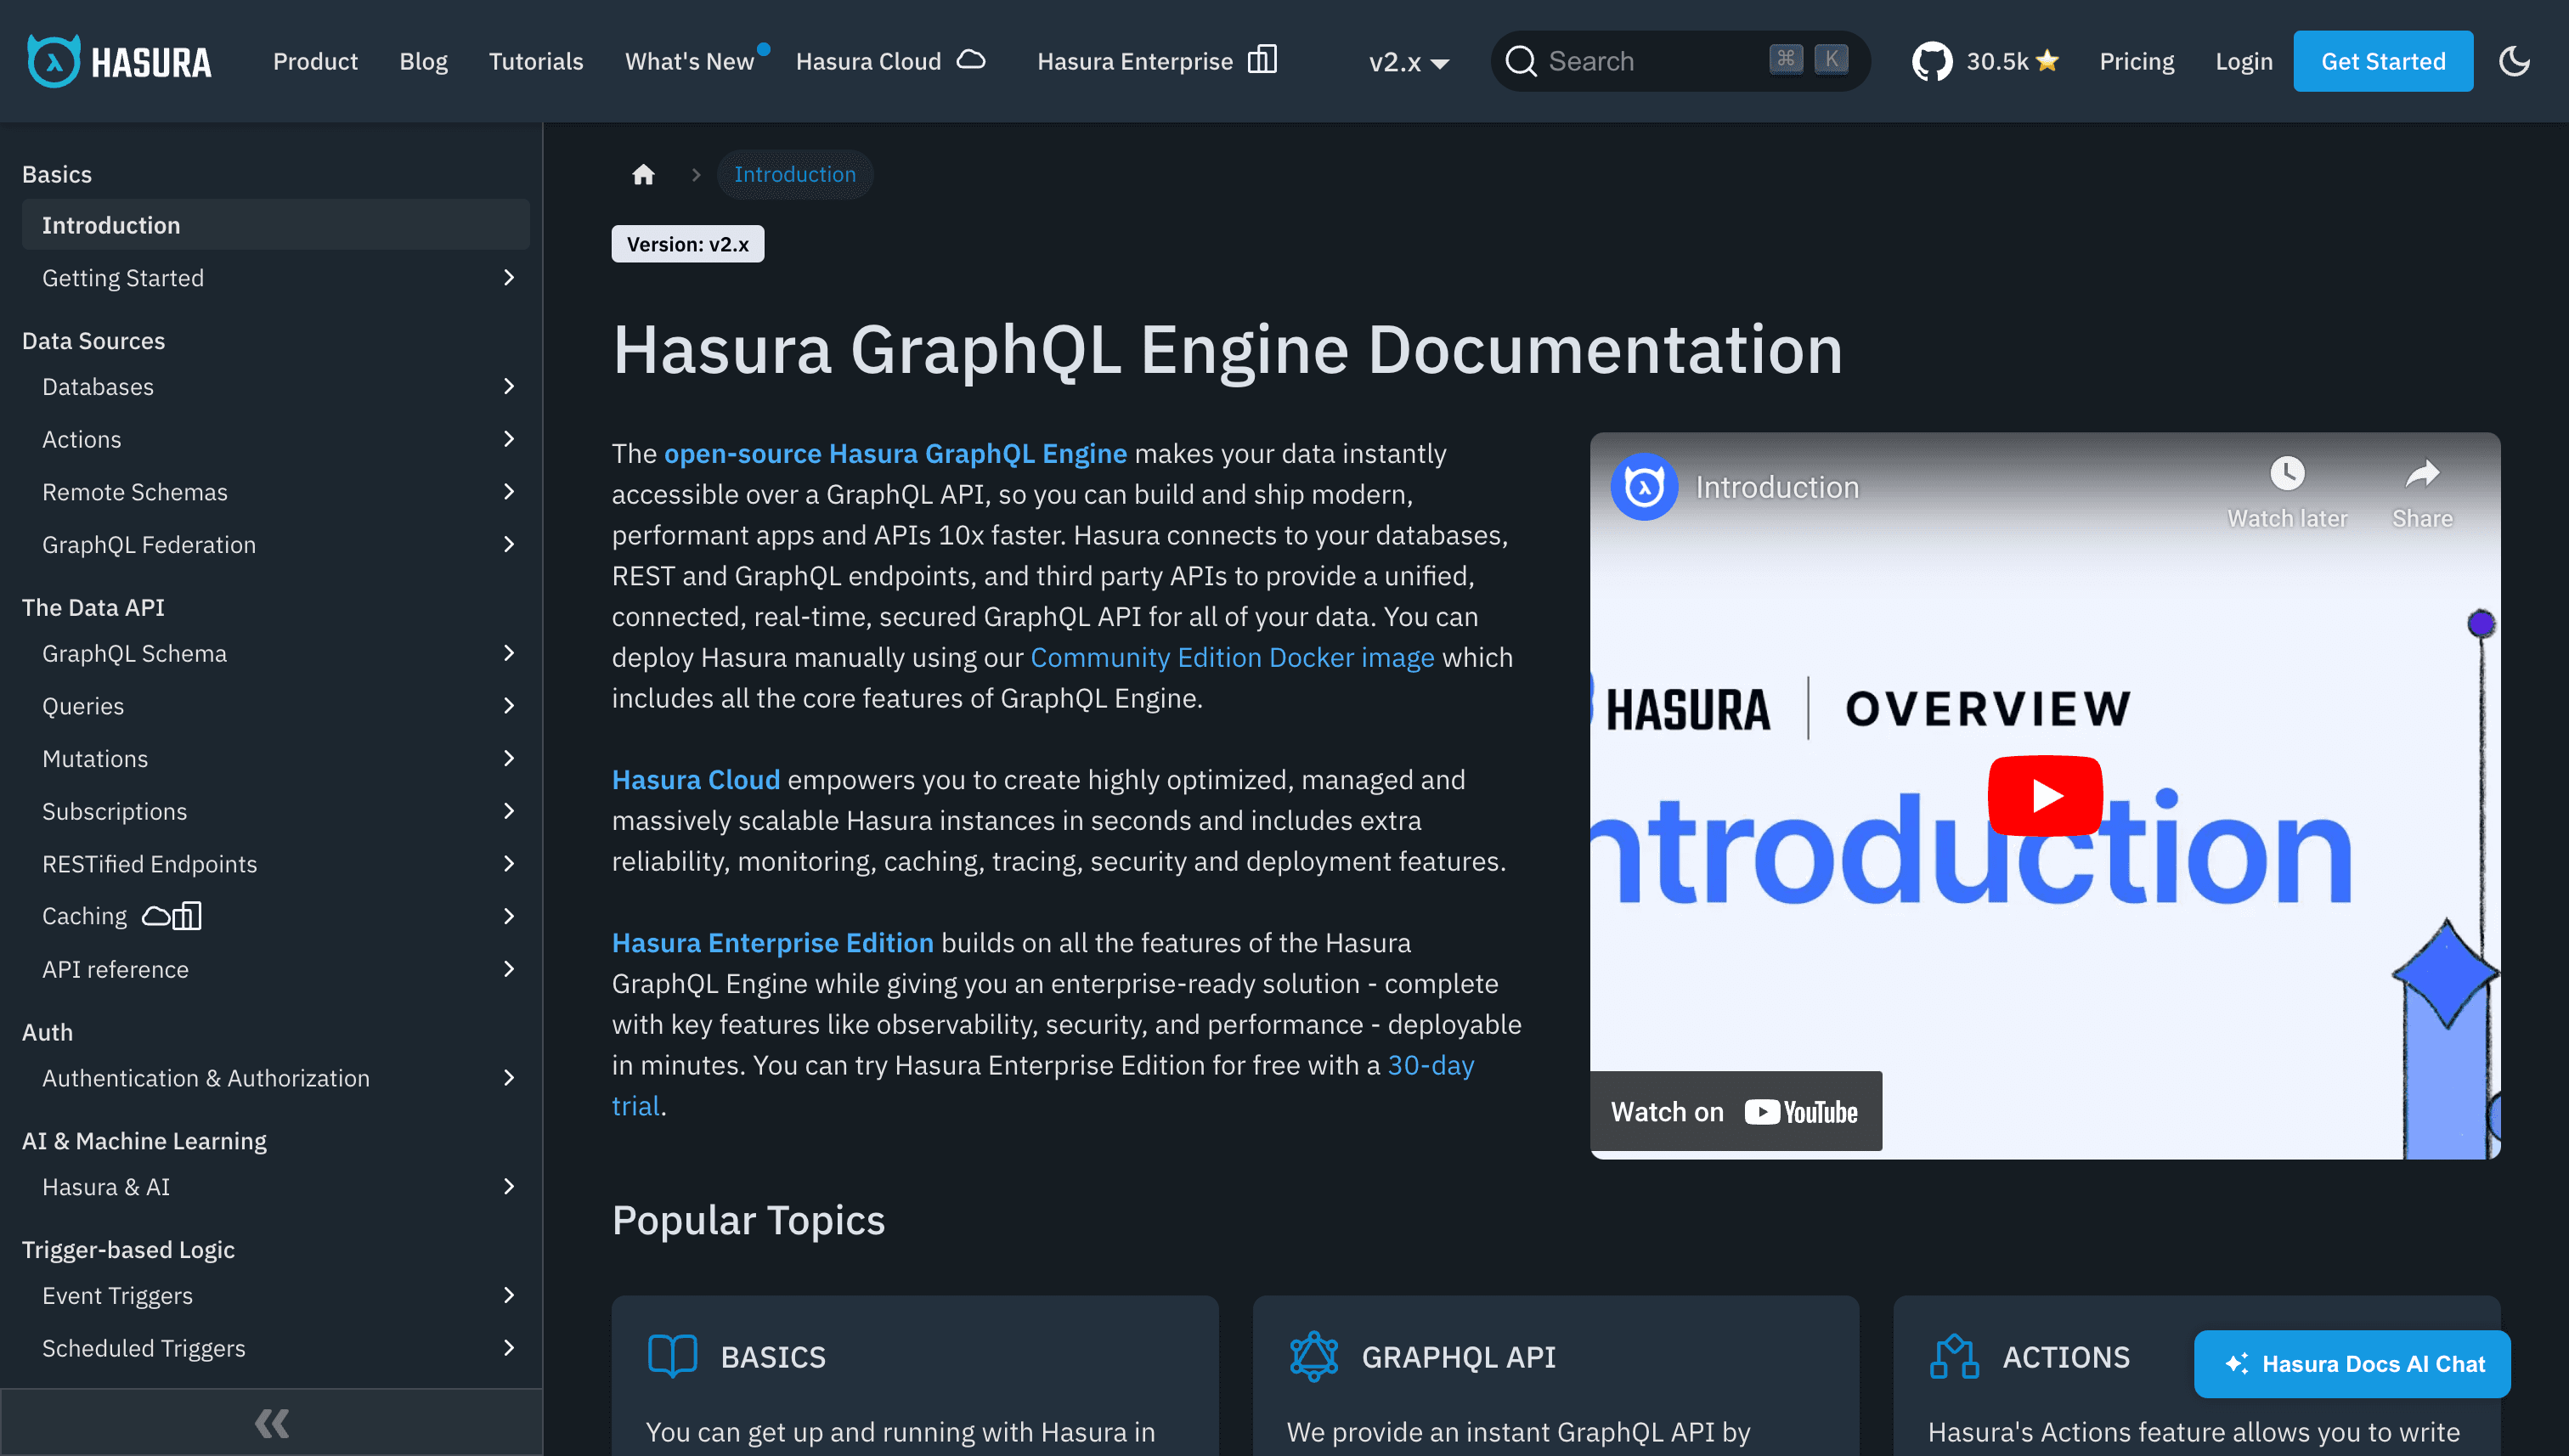This screenshot has height=1456, width=2569.
Task: Expand Getting Started section
Action: pyautogui.click(x=509, y=277)
